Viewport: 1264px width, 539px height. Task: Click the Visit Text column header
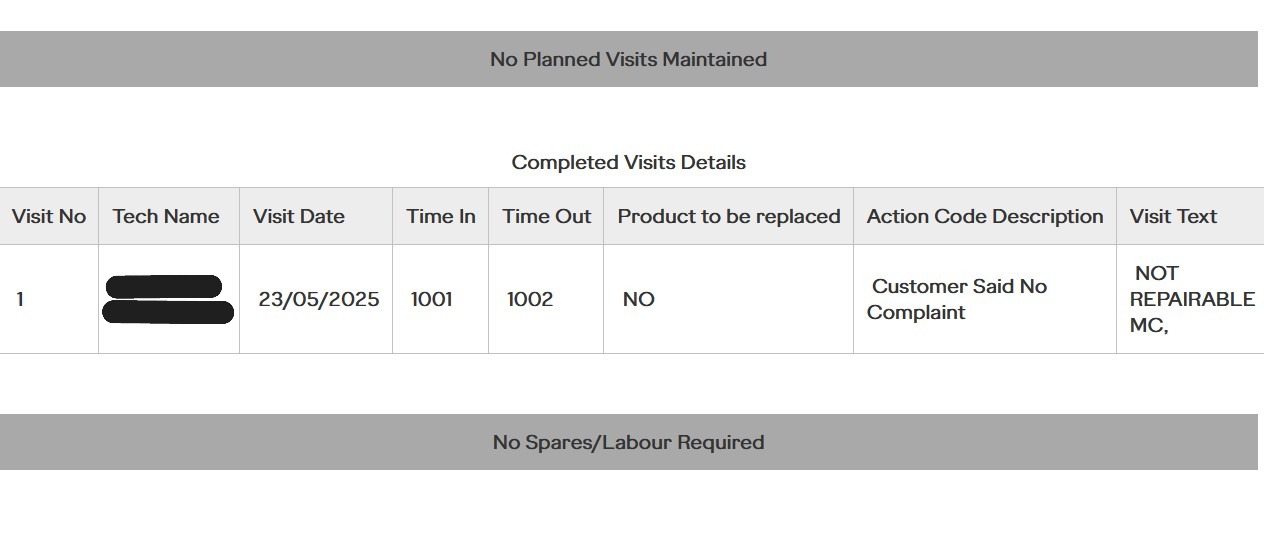tap(1173, 216)
